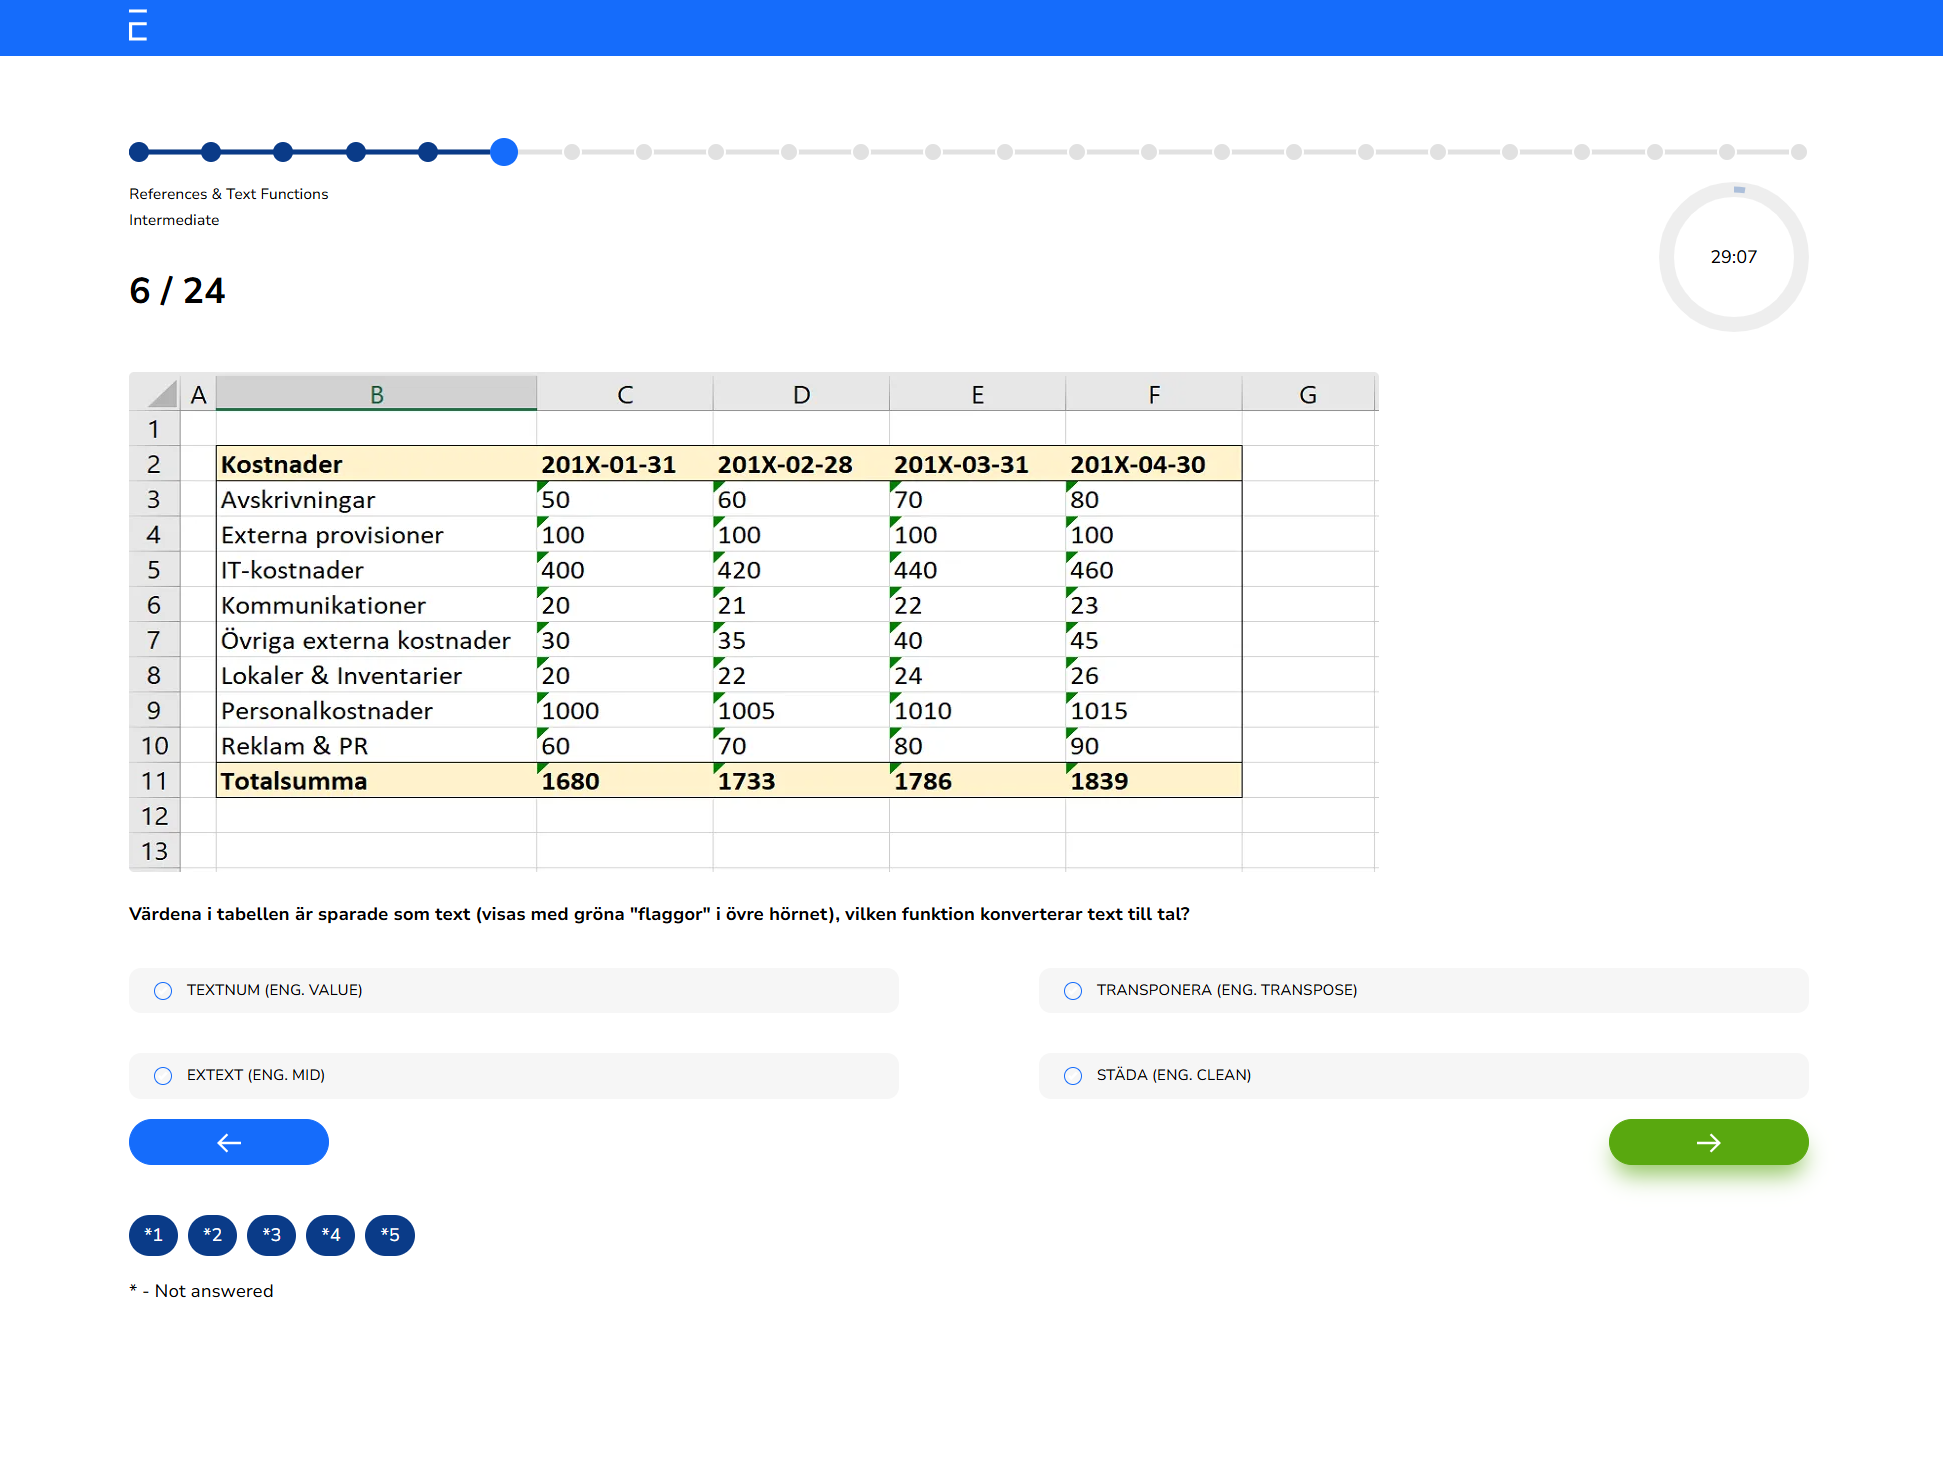Select column B header in the spreadsheet
Image resolution: width=1943 pixels, height=1473 pixels.
[375, 392]
